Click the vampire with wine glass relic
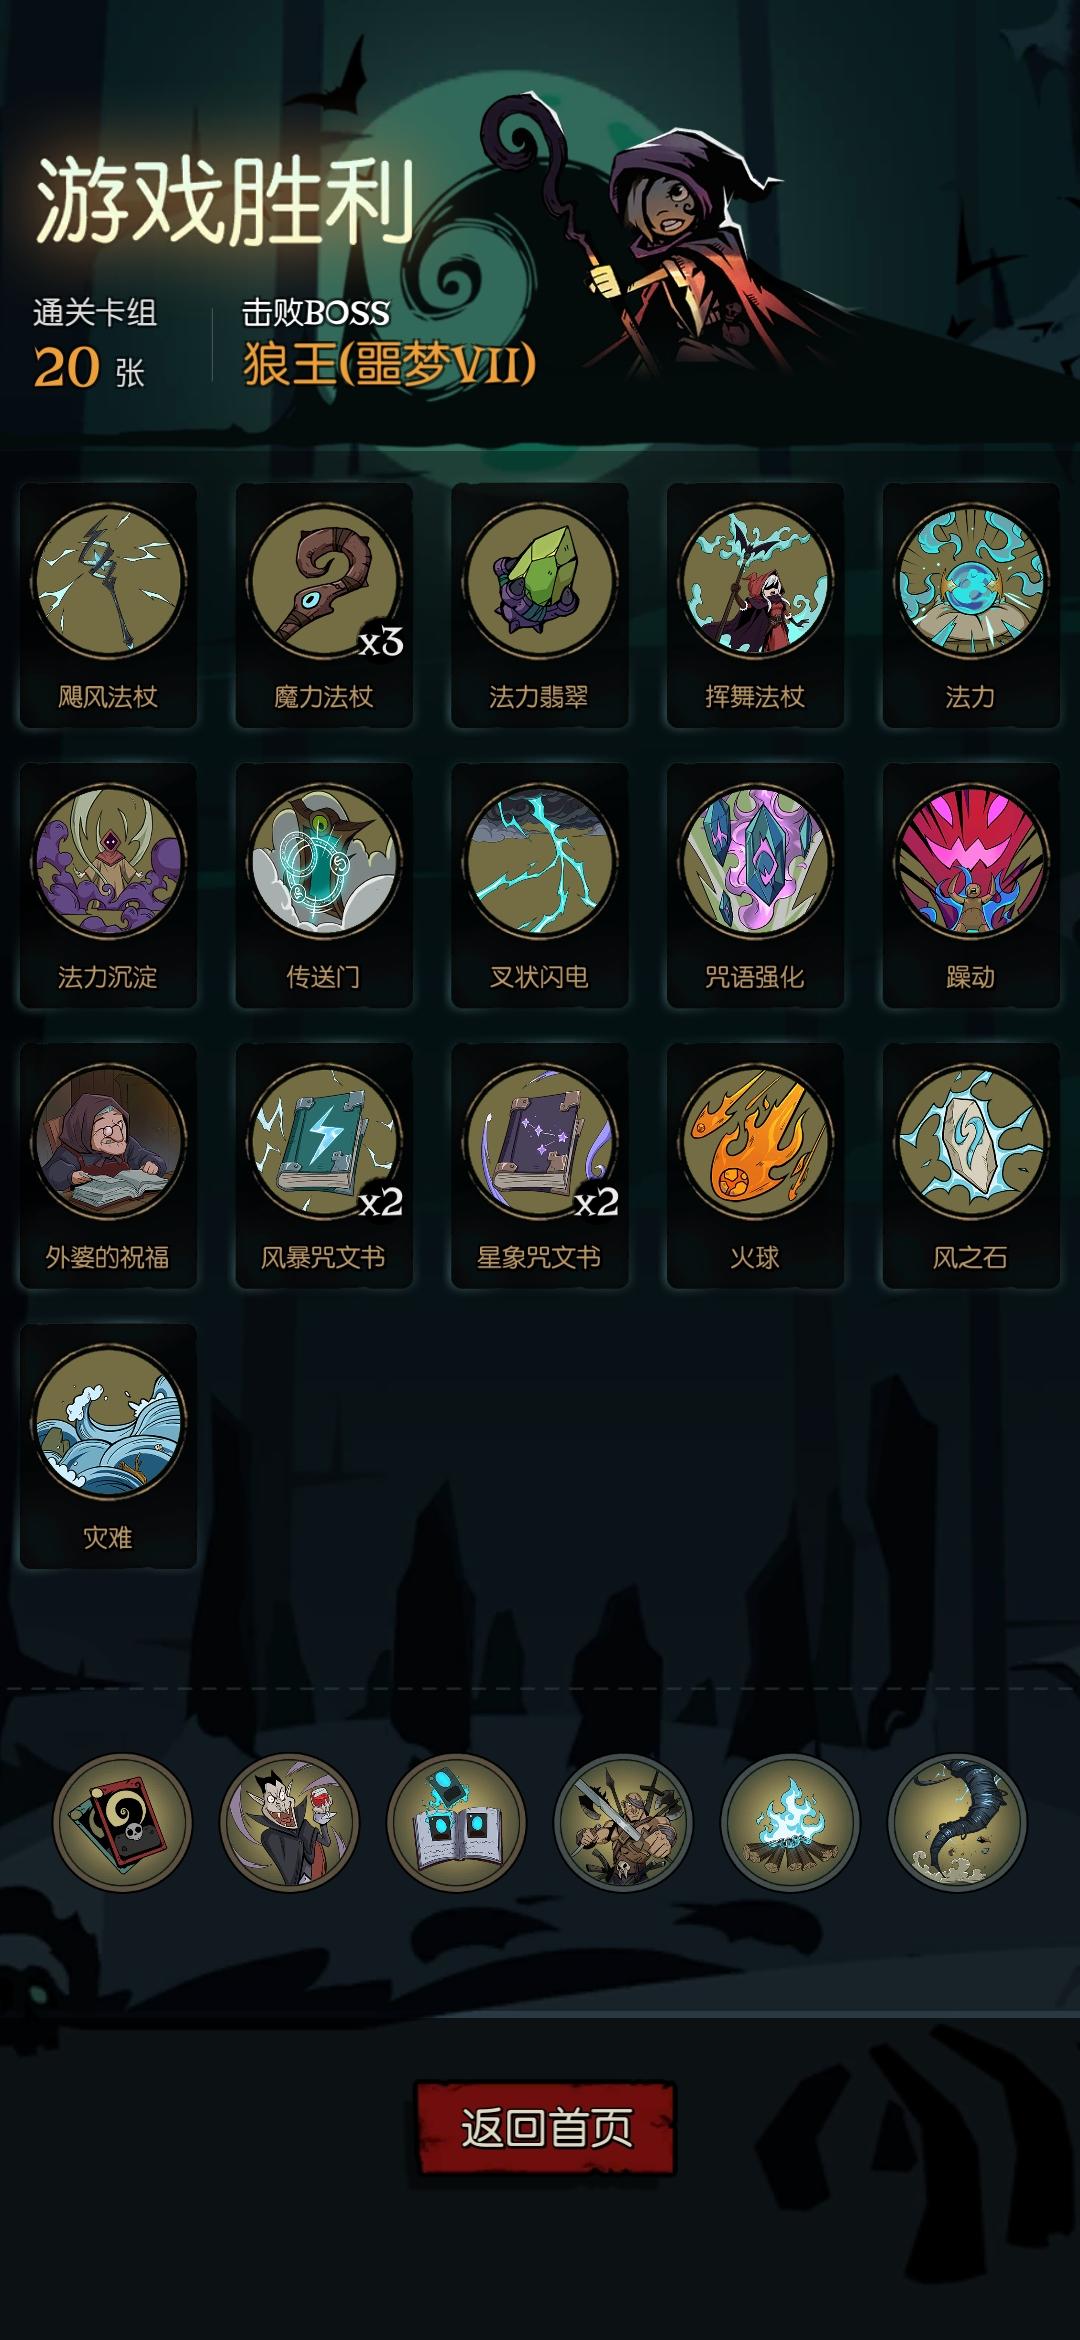The height and width of the screenshot is (2340, 1080). click(x=290, y=1822)
